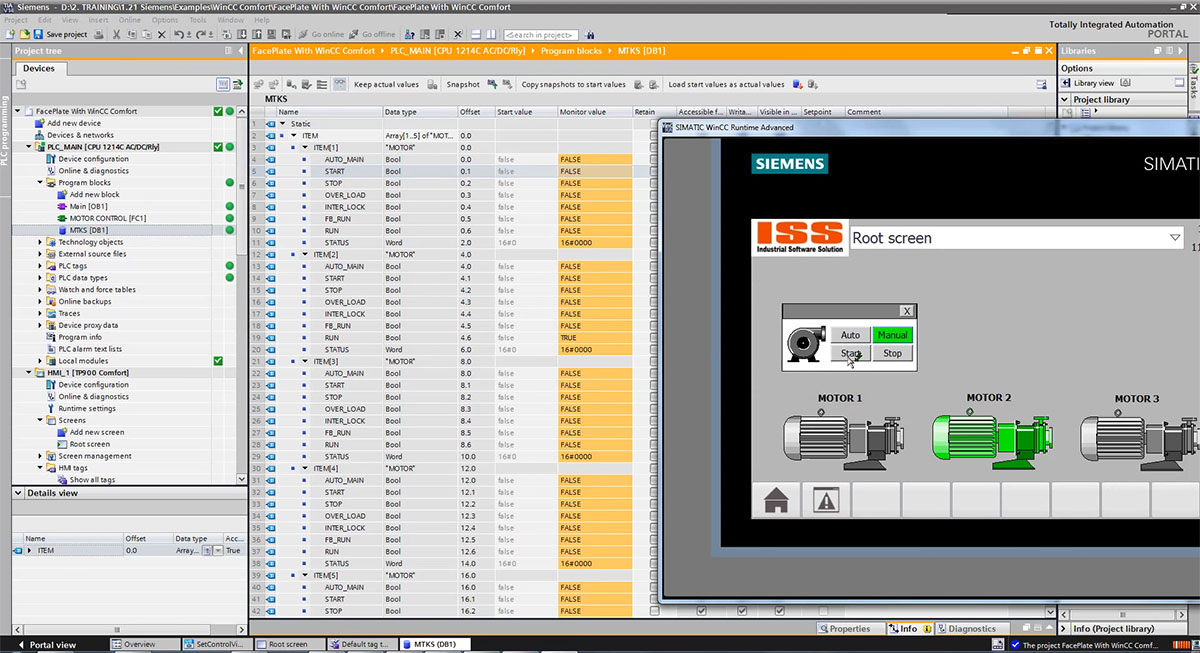
Task: Collapse the Details view panel
Action: [x=17, y=493]
